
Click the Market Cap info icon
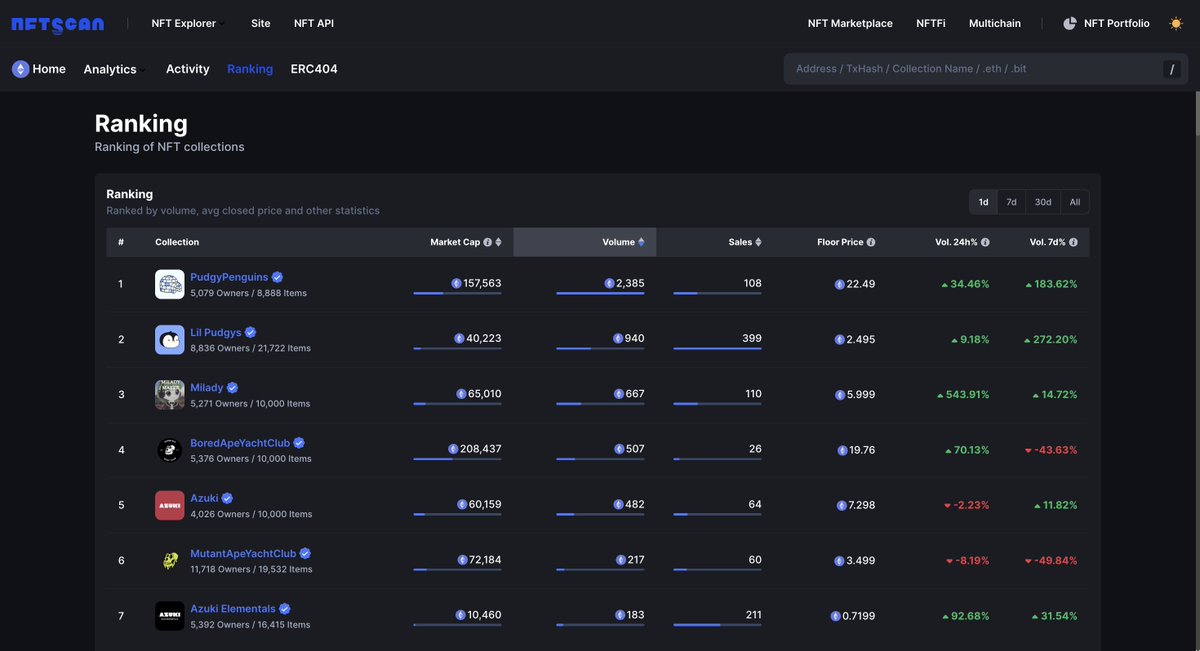click(488, 242)
